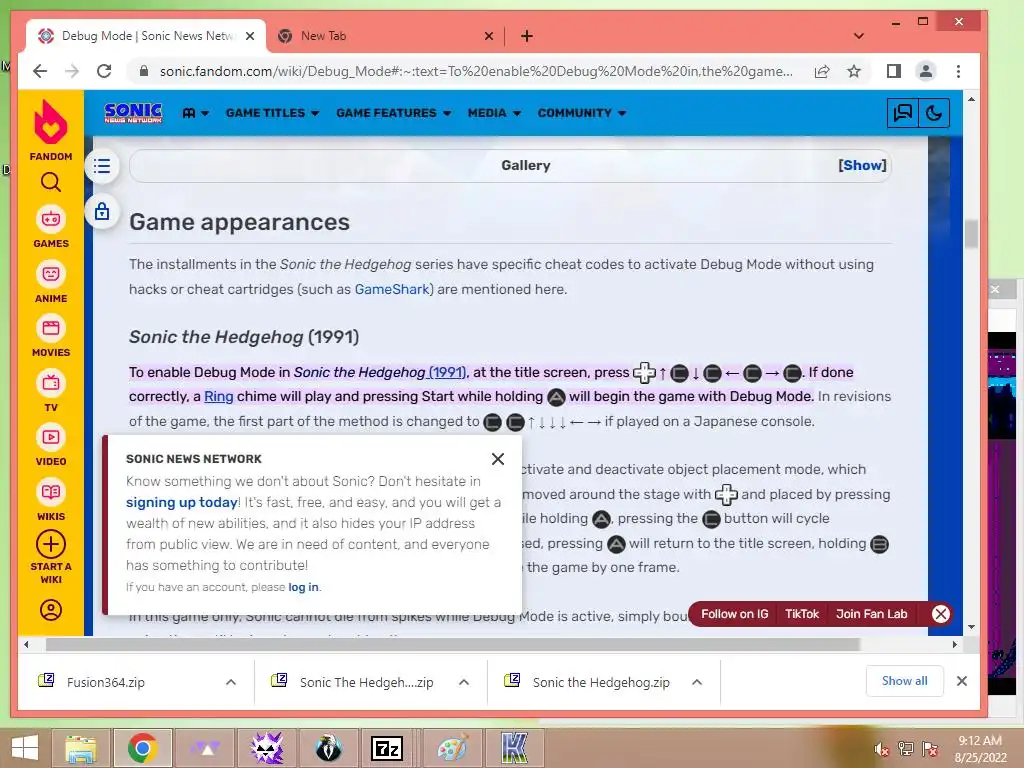
Task: Click the TikTok button
Action: coord(801,615)
